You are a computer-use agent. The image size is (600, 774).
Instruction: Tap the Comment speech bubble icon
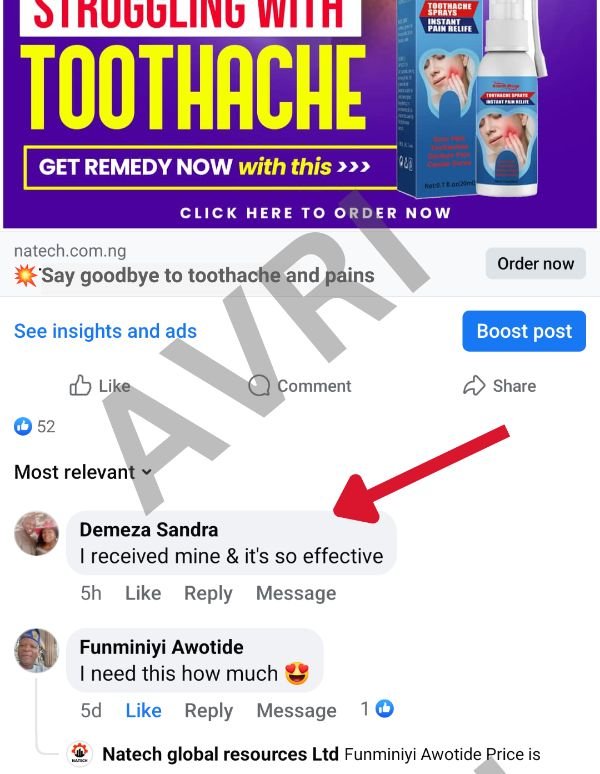[x=259, y=386]
